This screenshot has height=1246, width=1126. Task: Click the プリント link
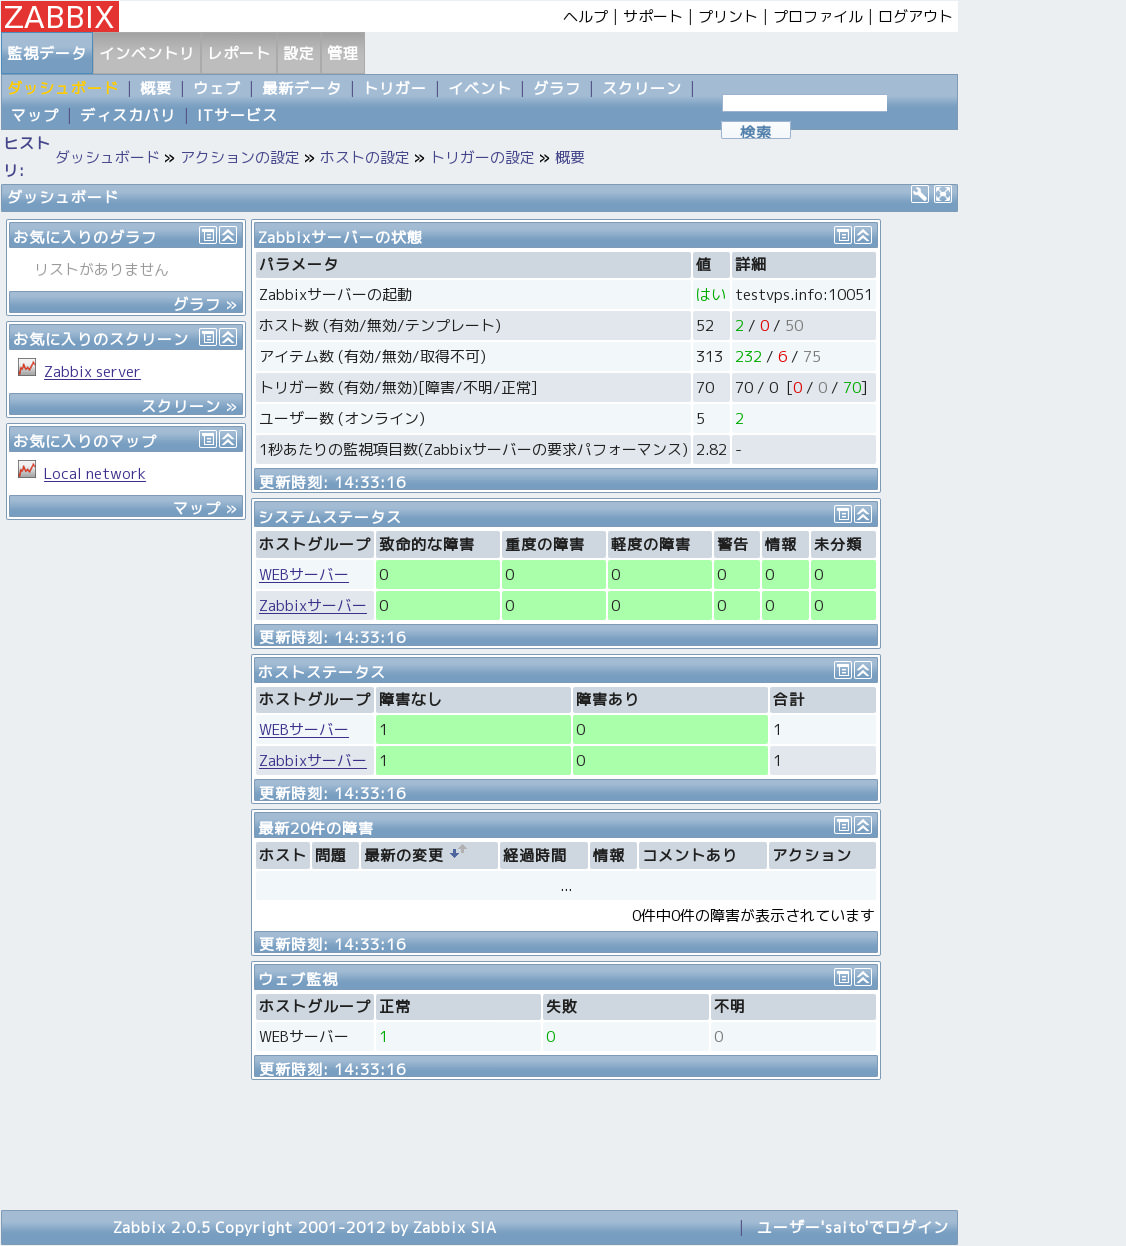(728, 16)
